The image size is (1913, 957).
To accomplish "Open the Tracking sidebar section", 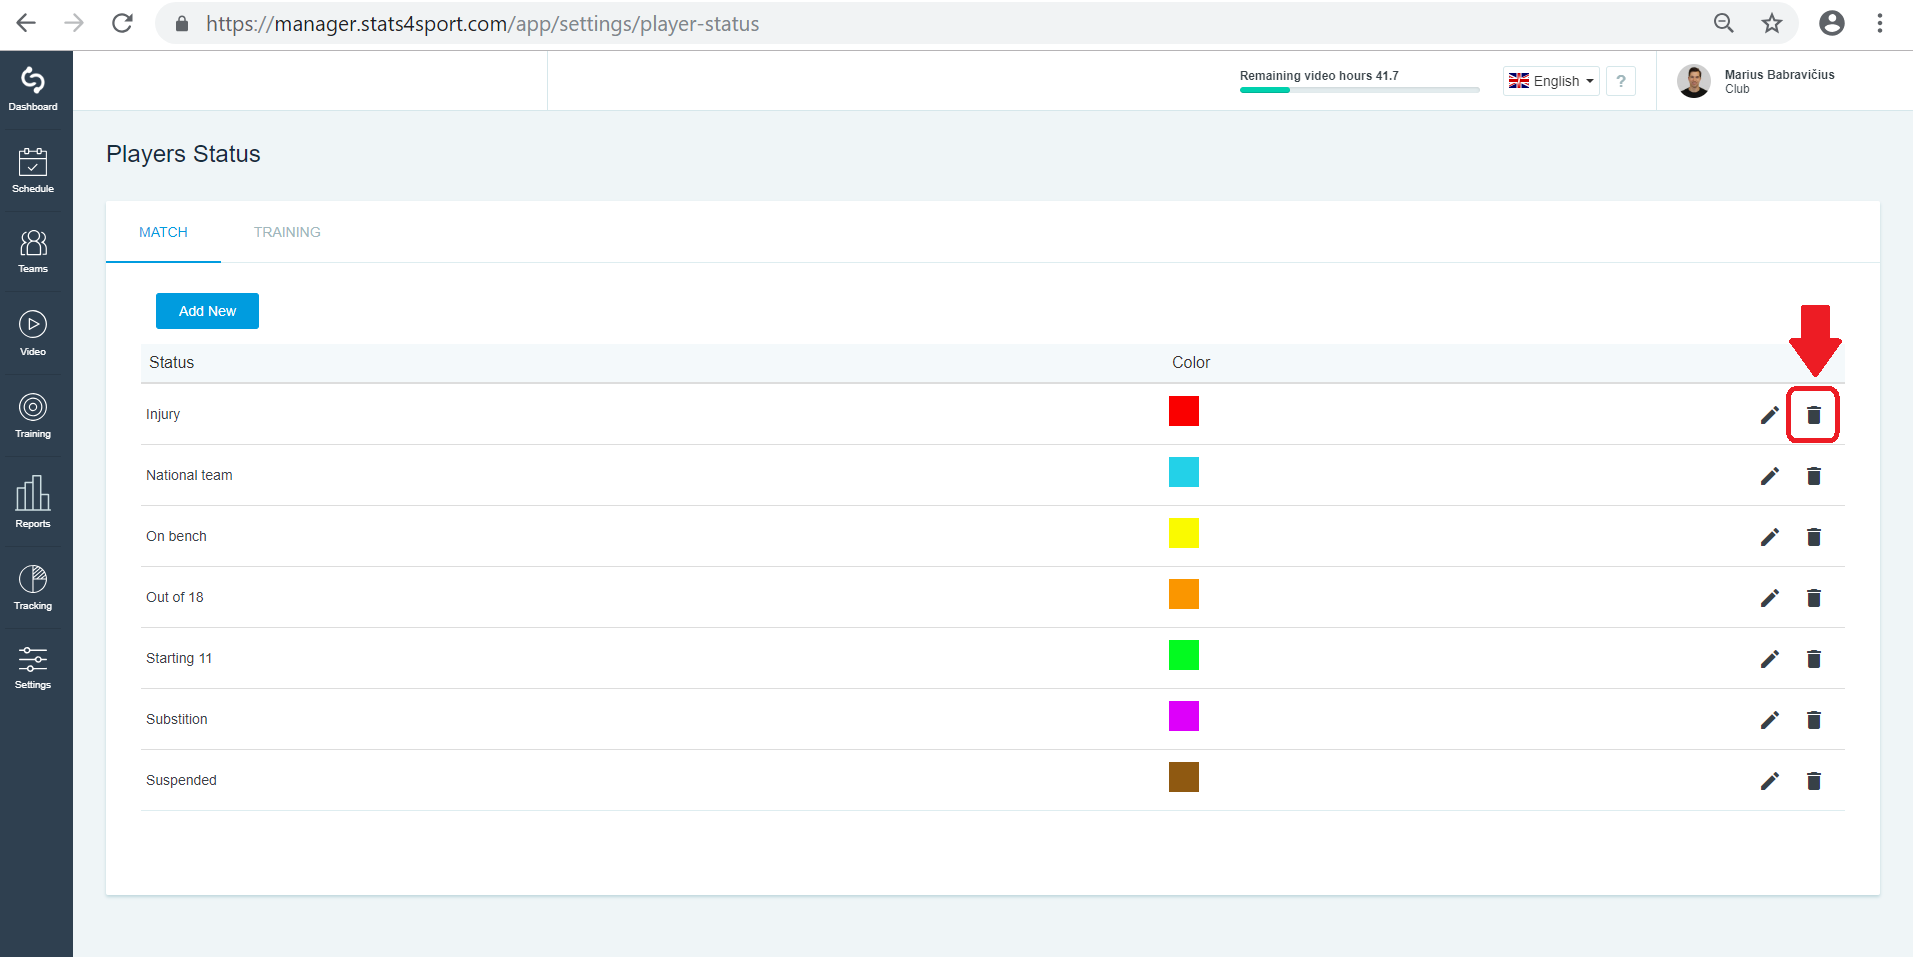I will click(33, 588).
